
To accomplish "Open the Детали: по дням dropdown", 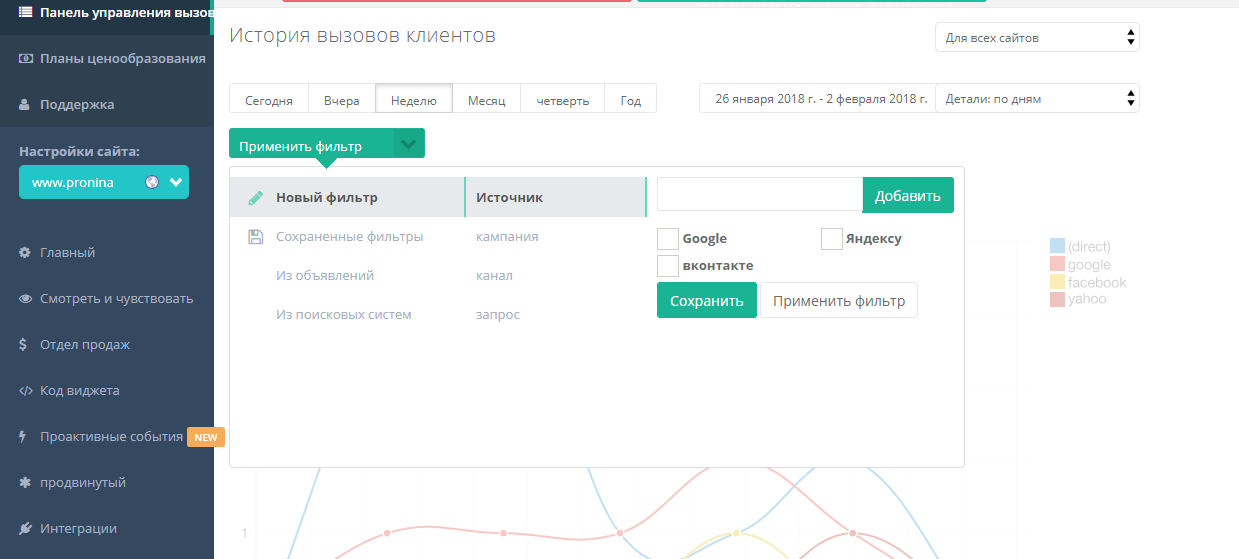I will (x=1038, y=98).
